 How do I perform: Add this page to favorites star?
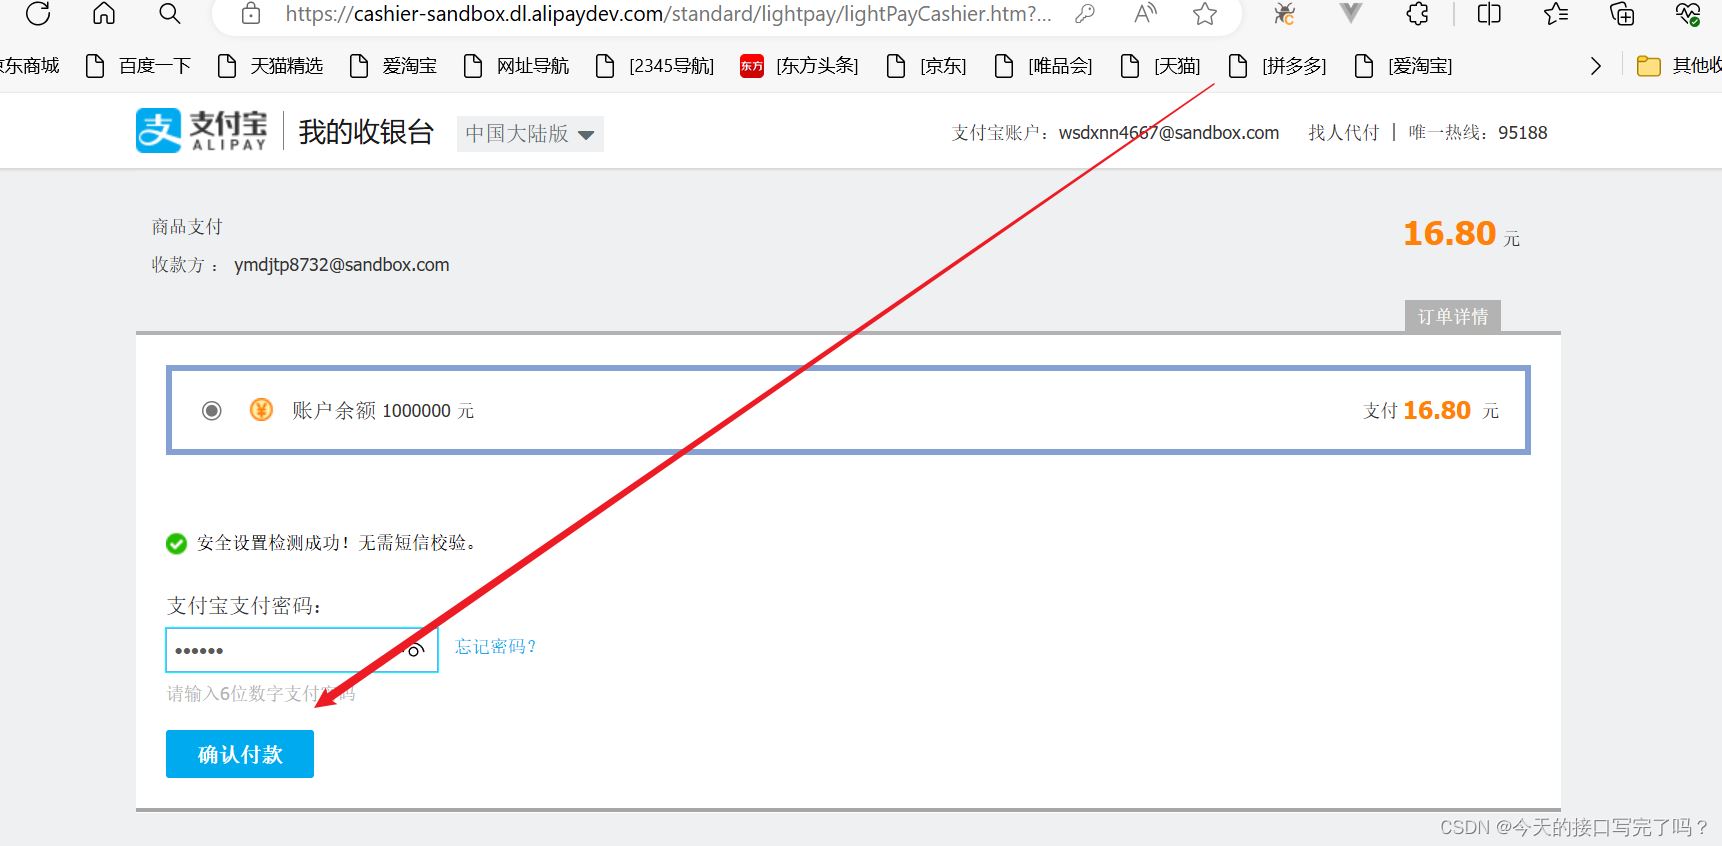click(x=1205, y=14)
